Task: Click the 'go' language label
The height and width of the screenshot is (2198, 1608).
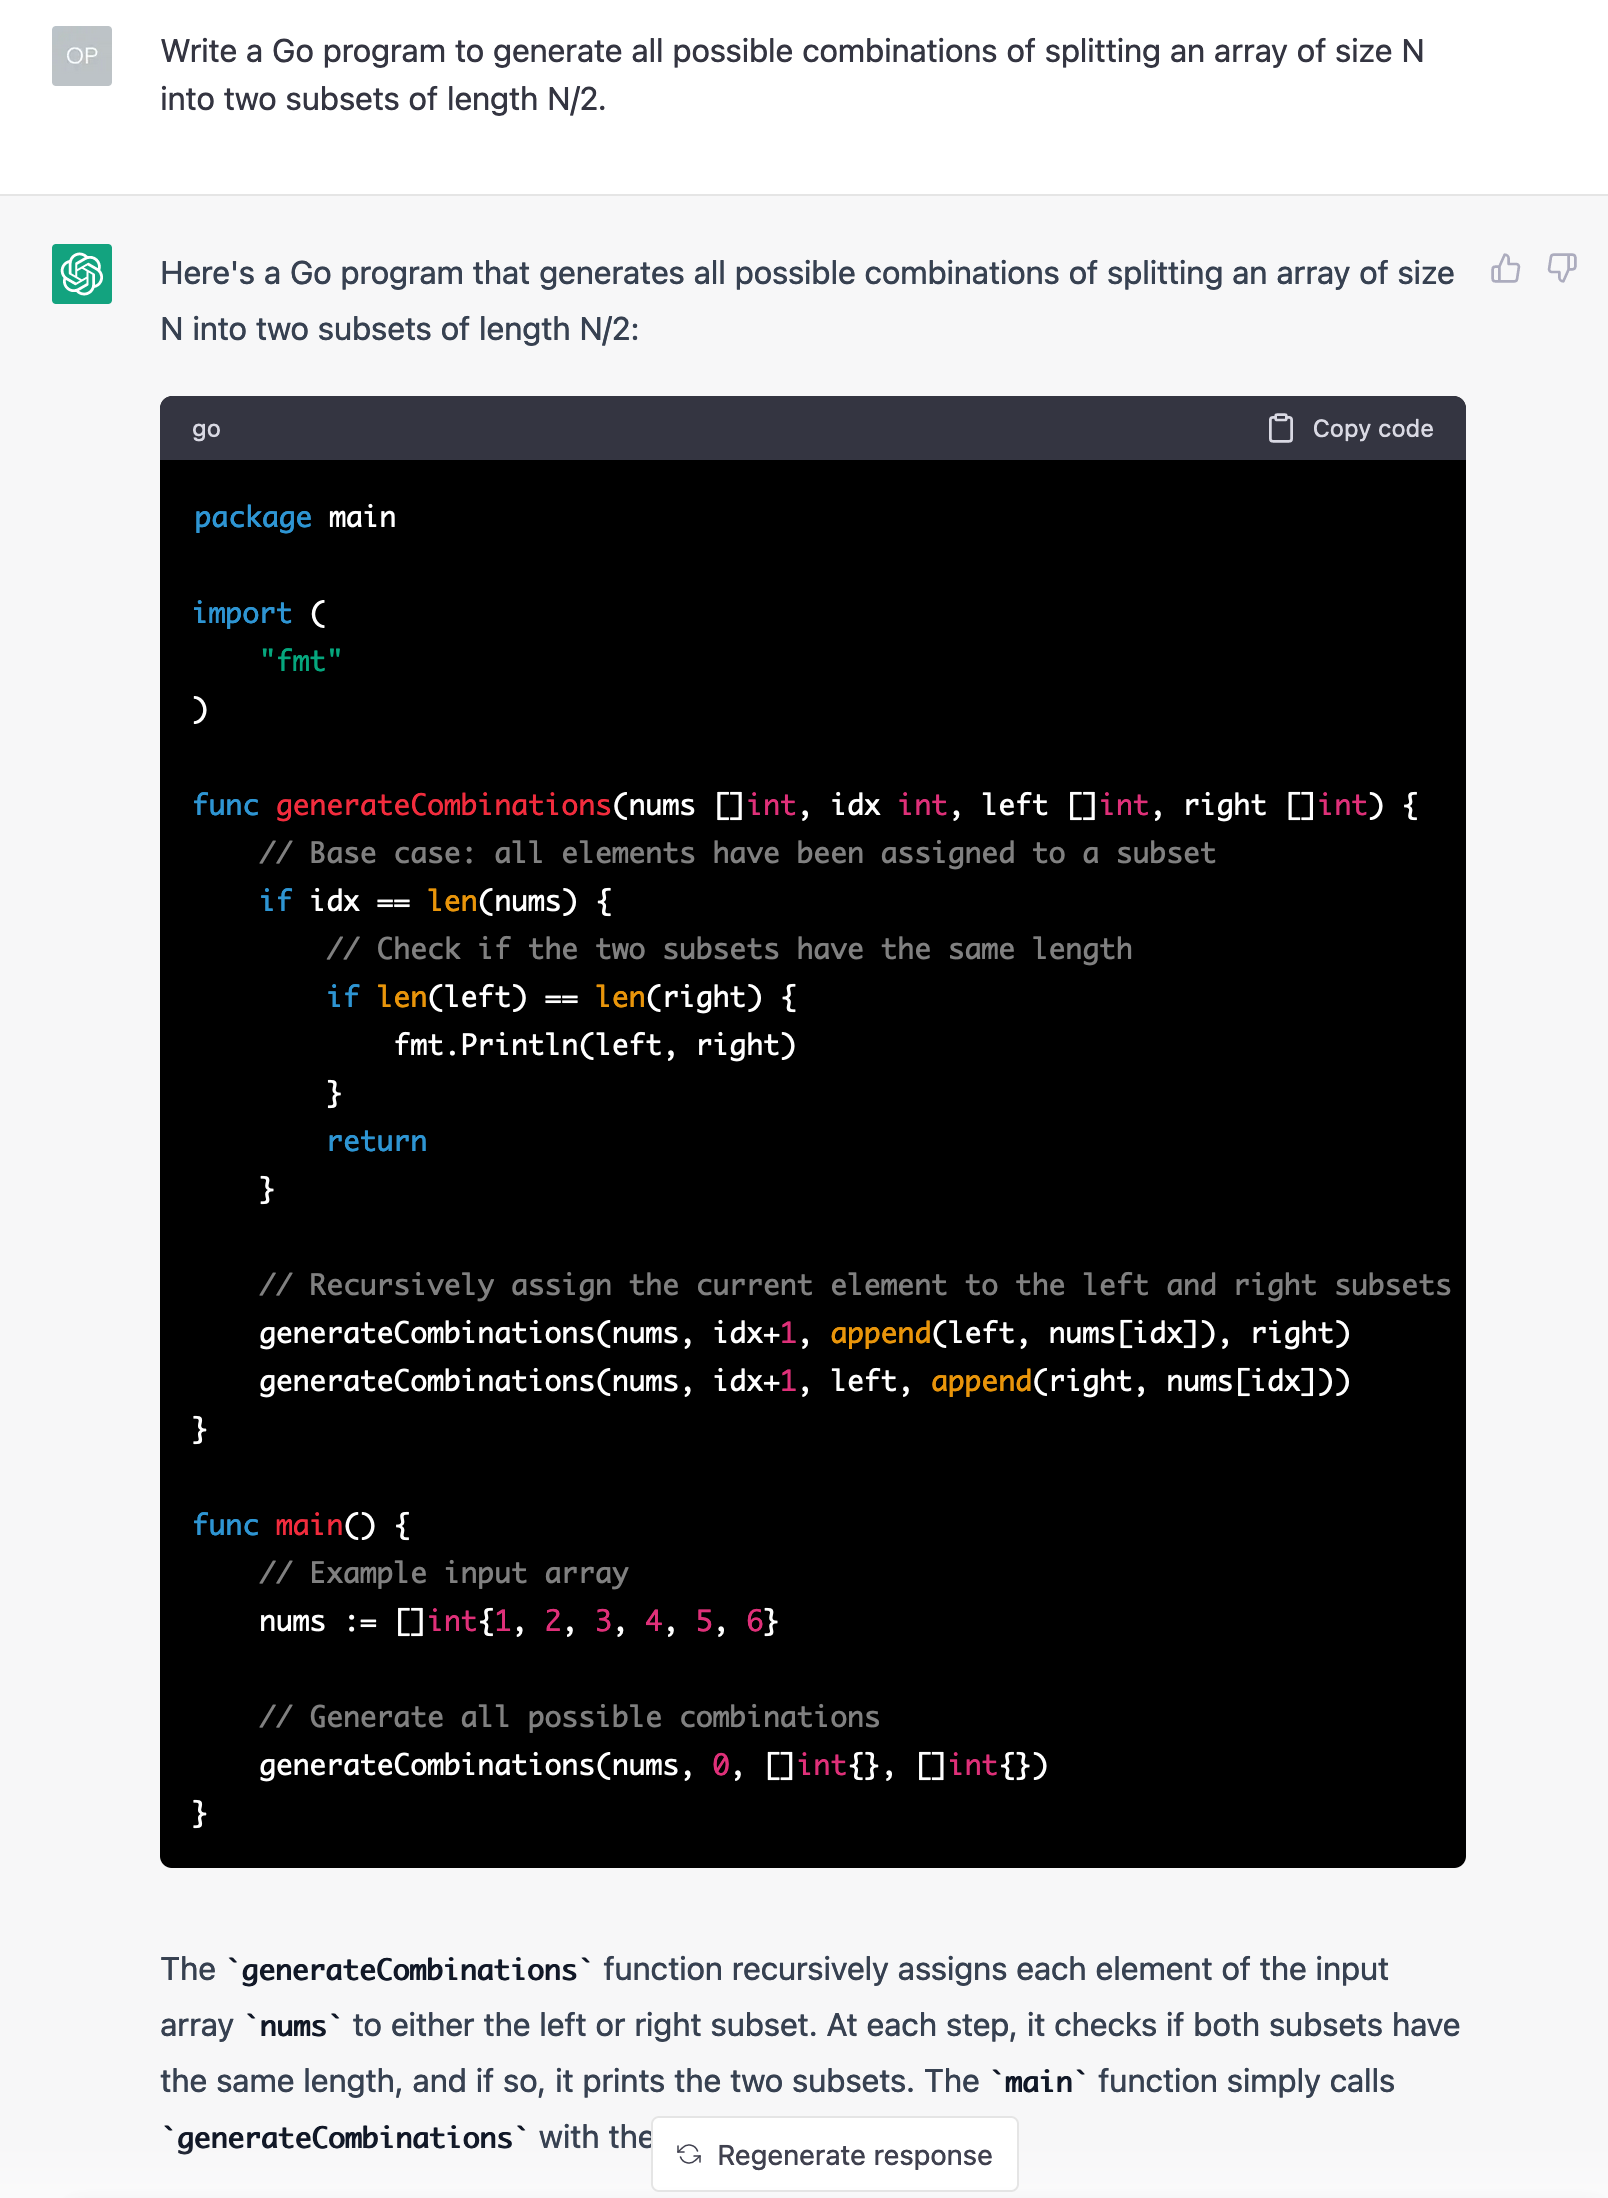Action: click(206, 429)
